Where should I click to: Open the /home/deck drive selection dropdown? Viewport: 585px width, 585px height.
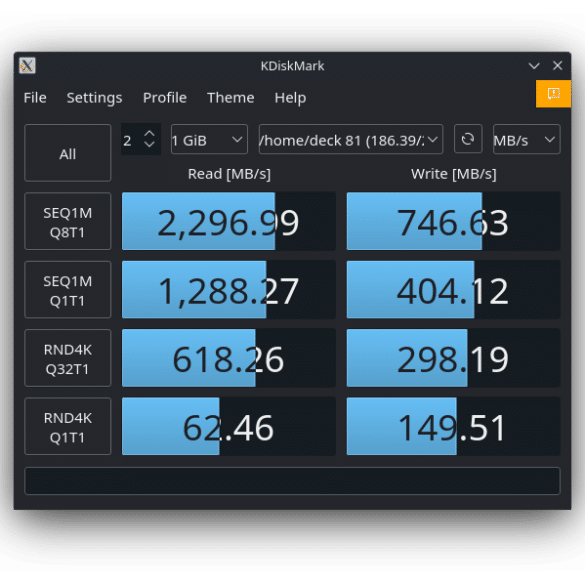coord(351,139)
